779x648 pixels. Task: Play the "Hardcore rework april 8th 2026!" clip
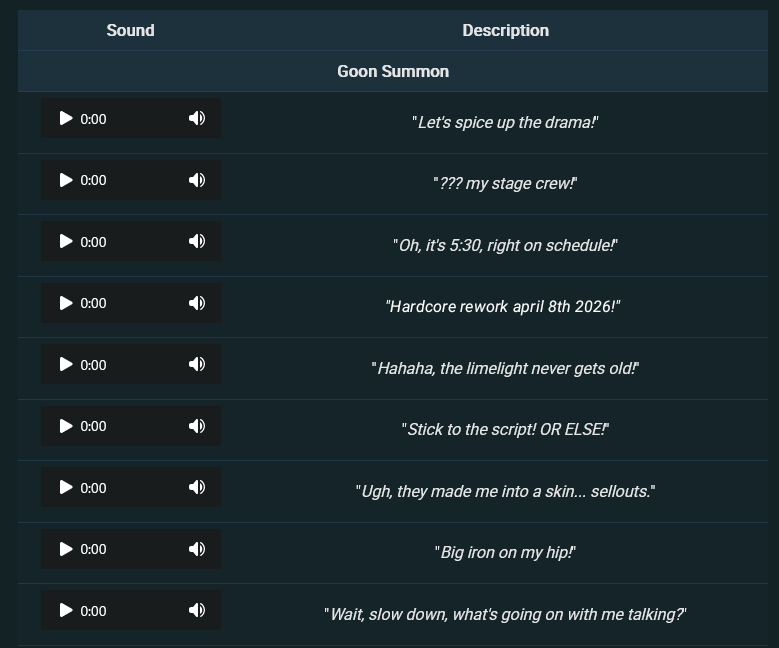66,303
